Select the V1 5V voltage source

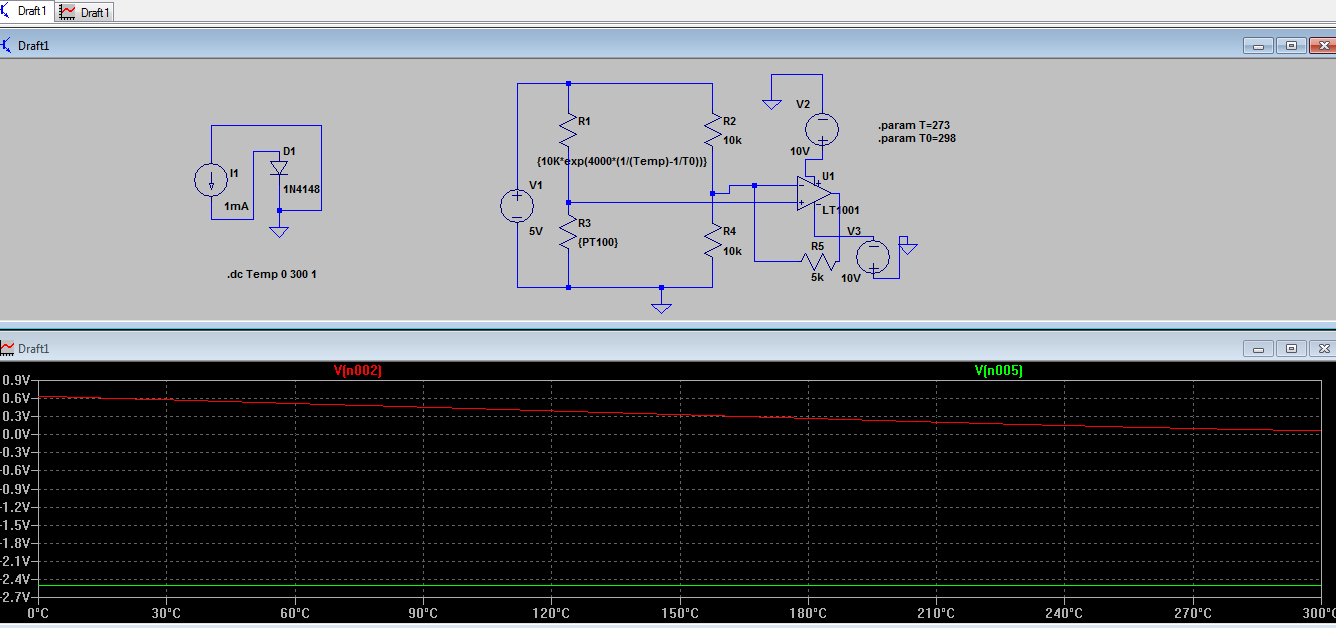coord(517,205)
